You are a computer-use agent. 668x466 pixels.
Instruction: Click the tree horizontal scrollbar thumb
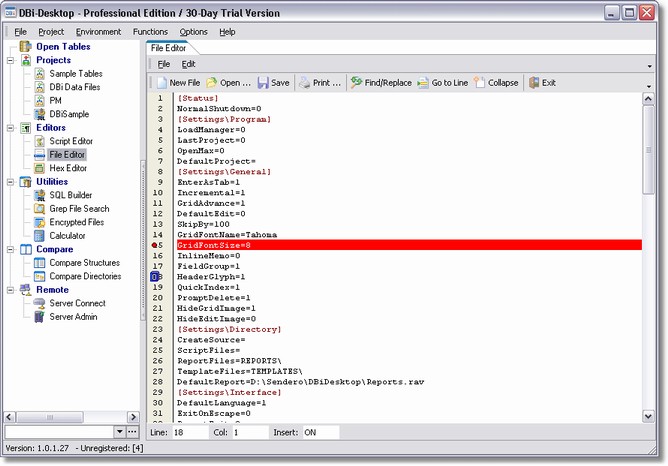pyautogui.click(x=50, y=417)
